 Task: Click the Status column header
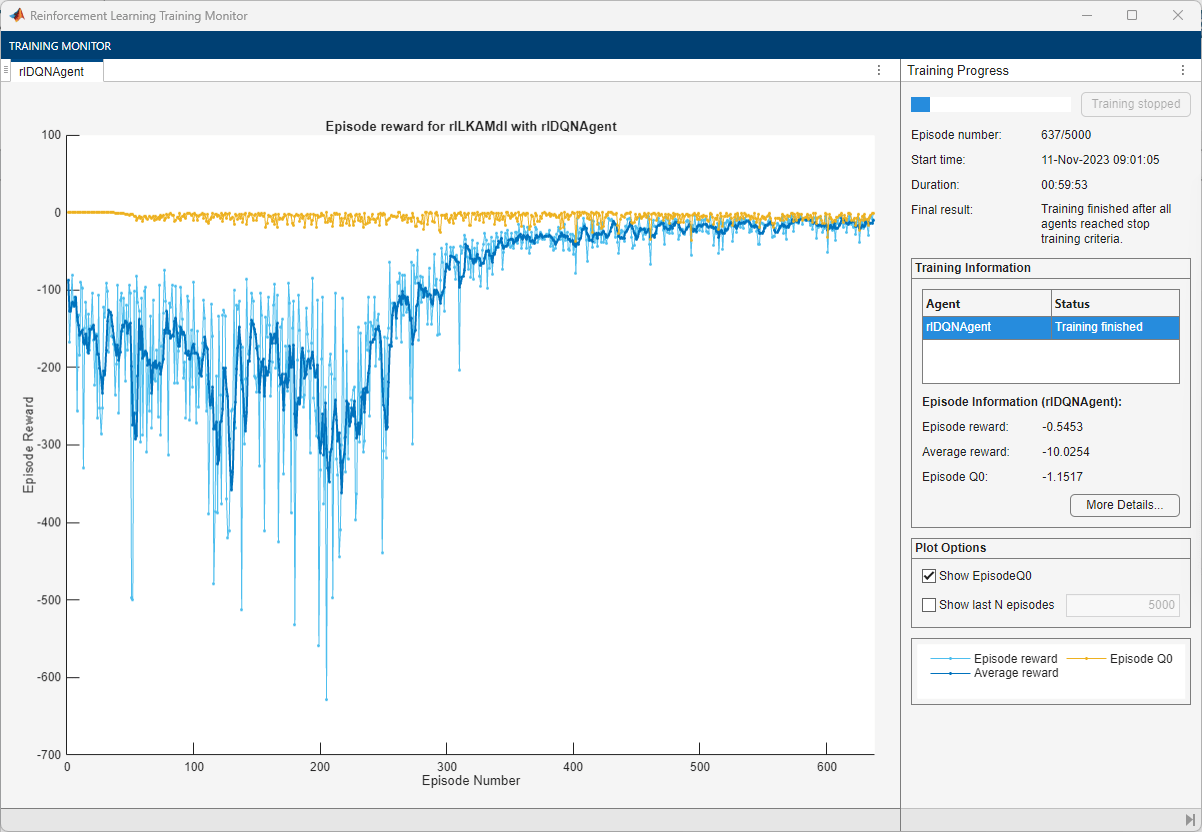coord(1115,304)
